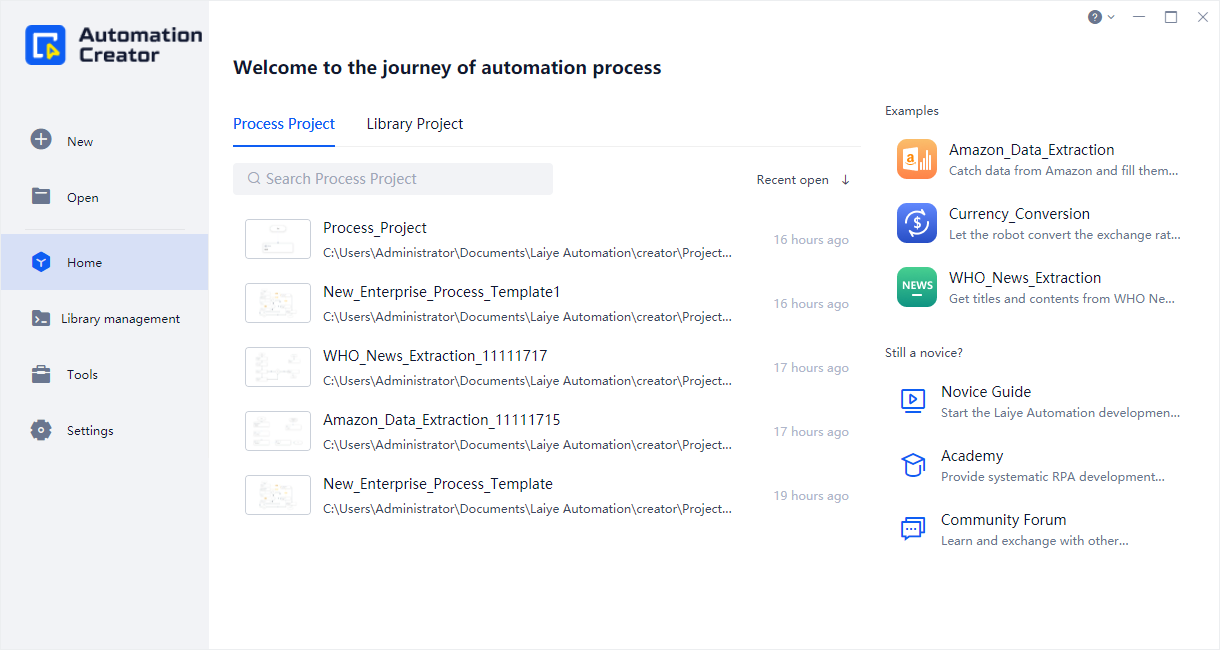Click the Tools briefcase icon

pyautogui.click(x=41, y=374)
